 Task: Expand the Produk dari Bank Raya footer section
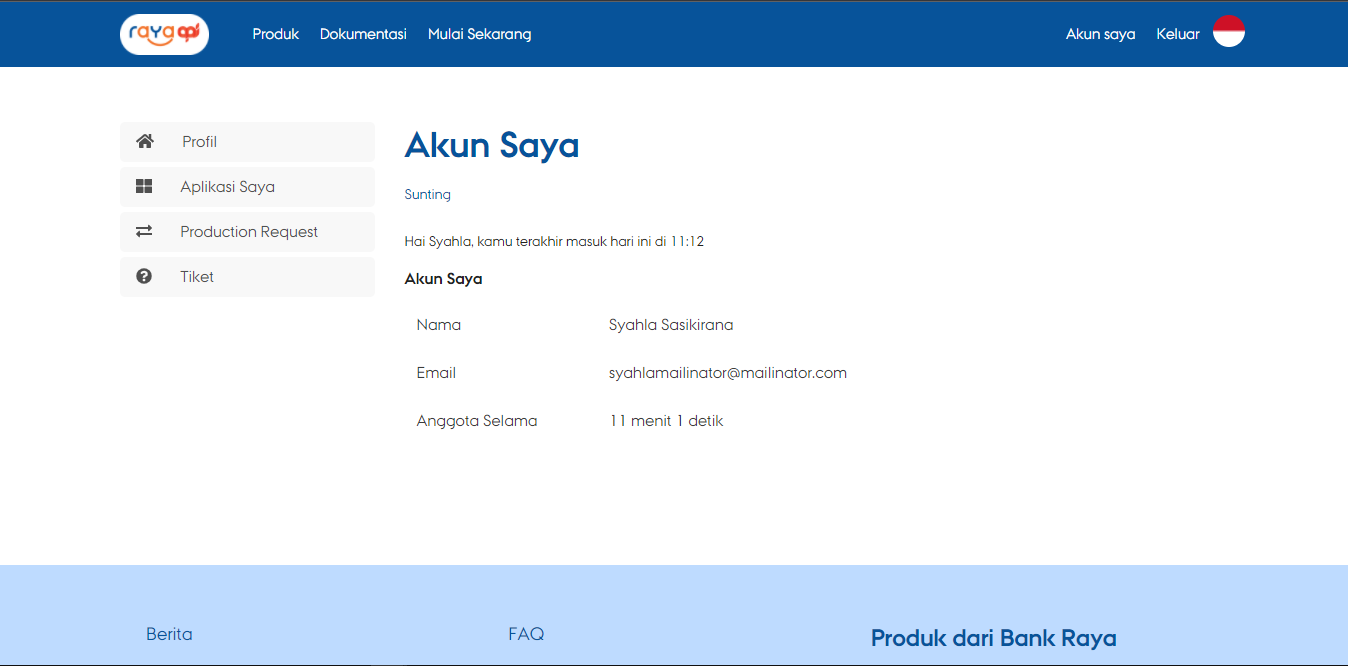(995, 637)
